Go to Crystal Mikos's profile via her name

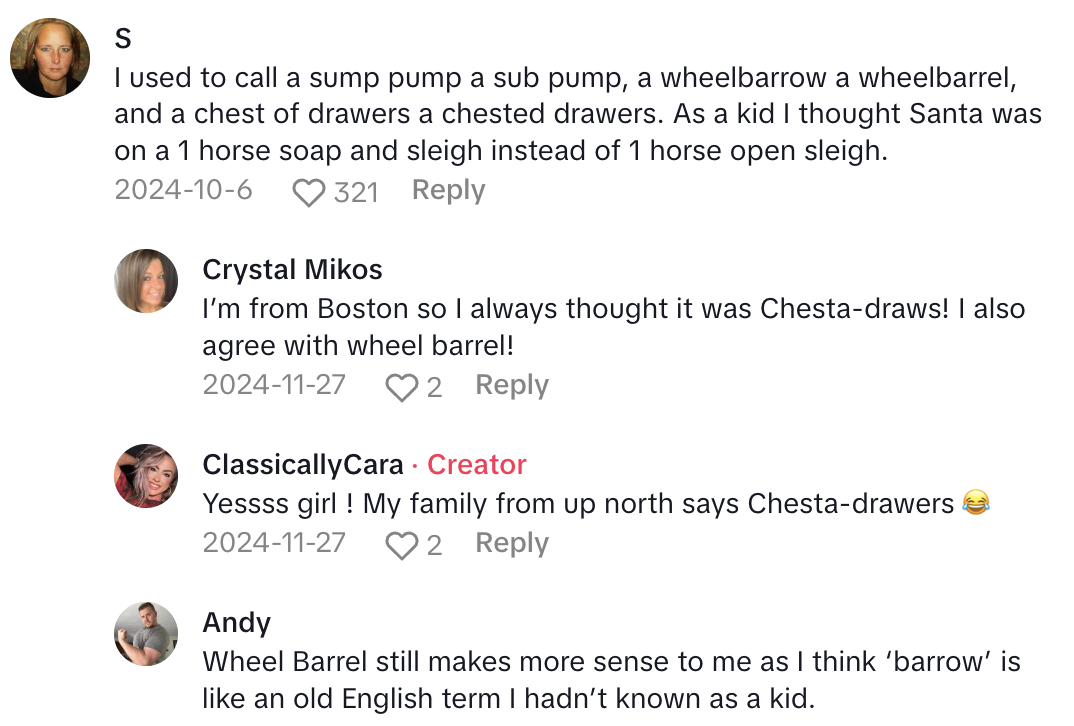[292, 269]
